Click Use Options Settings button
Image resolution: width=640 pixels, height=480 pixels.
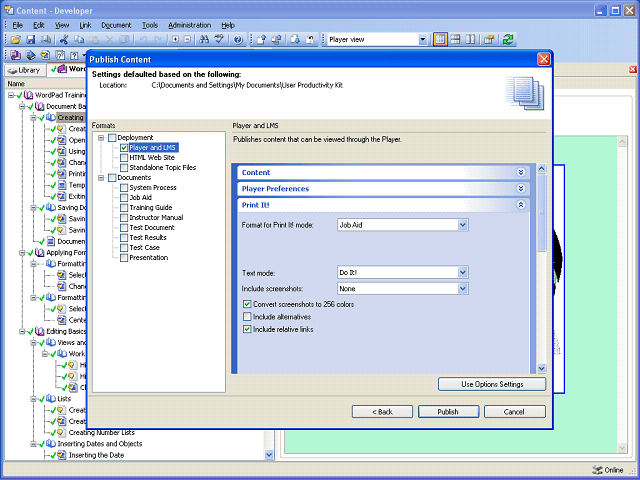pos(492,384)
